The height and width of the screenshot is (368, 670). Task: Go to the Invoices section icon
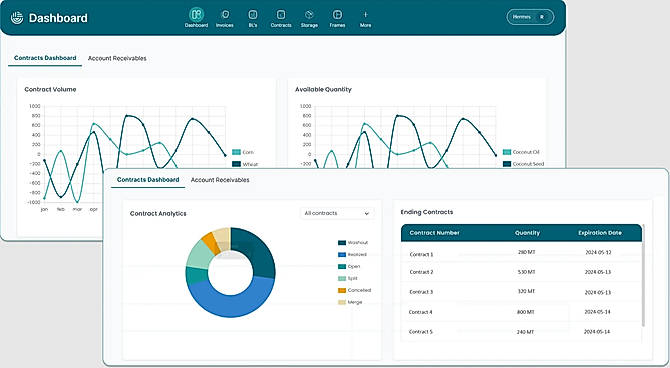click(x=225, y=15)
